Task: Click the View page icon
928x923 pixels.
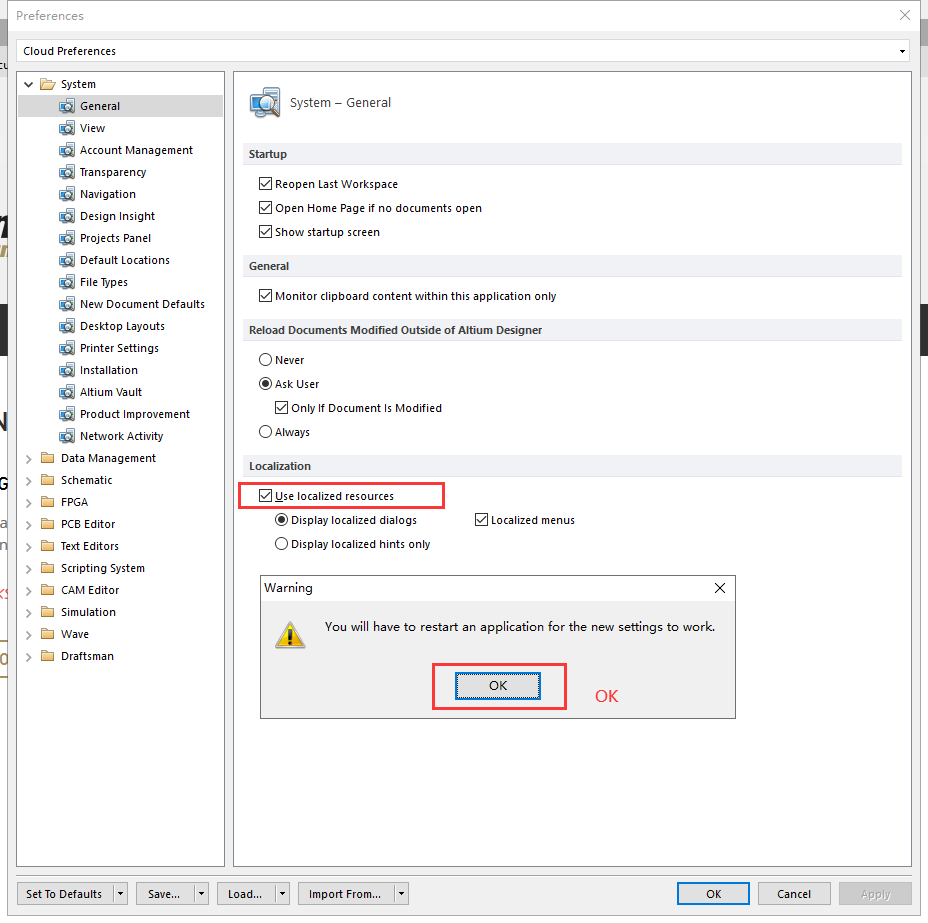Action: click(x=67, y=128)
